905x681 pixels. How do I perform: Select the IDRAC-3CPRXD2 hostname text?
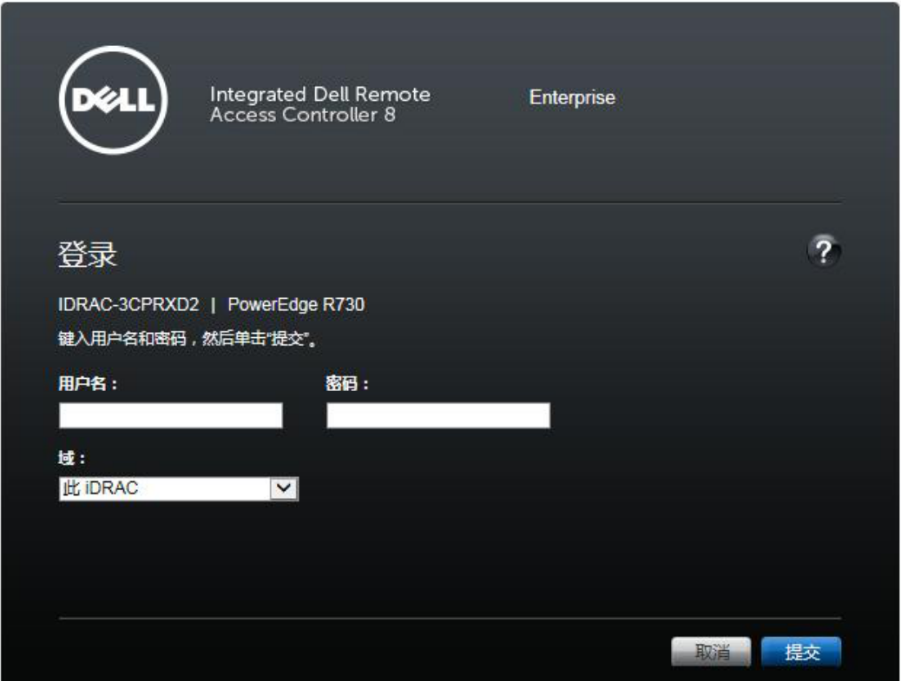click(128, 304)
